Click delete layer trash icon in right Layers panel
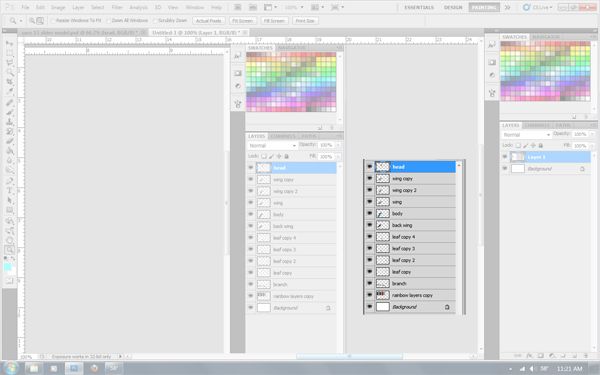Image resolution: width=600 pixels, height=375 pixels. click(x=585, y=355)
